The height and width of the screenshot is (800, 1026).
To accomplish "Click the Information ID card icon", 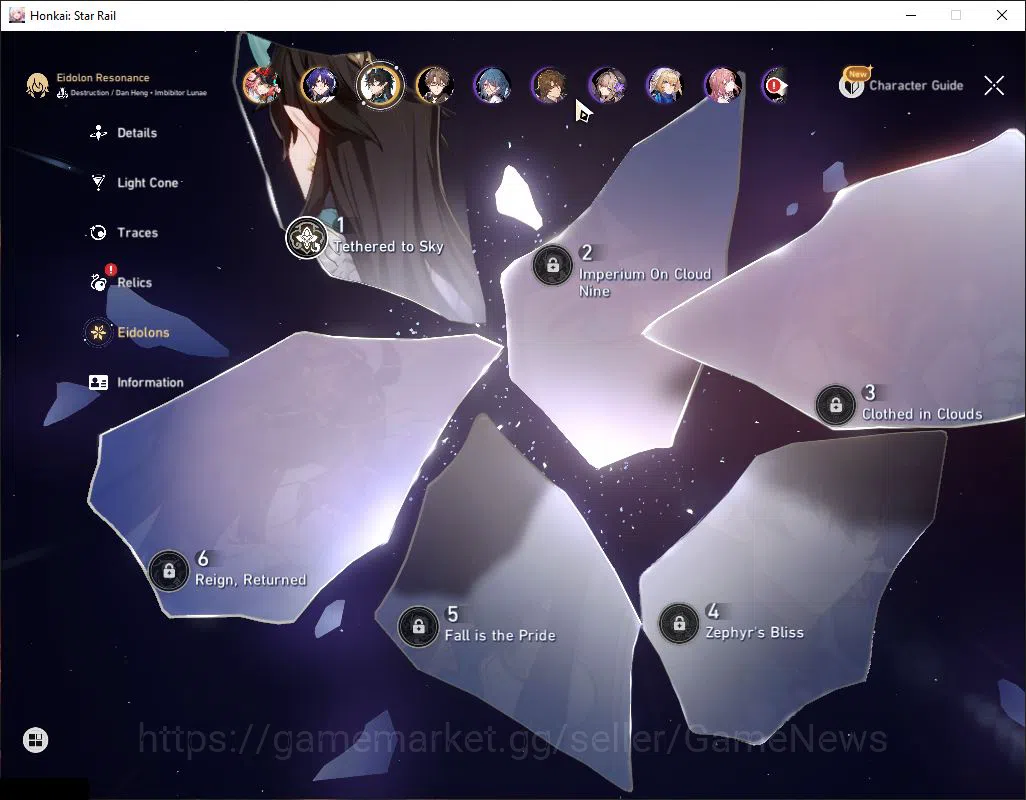I will pyautogui.click(x=98, y=382).
